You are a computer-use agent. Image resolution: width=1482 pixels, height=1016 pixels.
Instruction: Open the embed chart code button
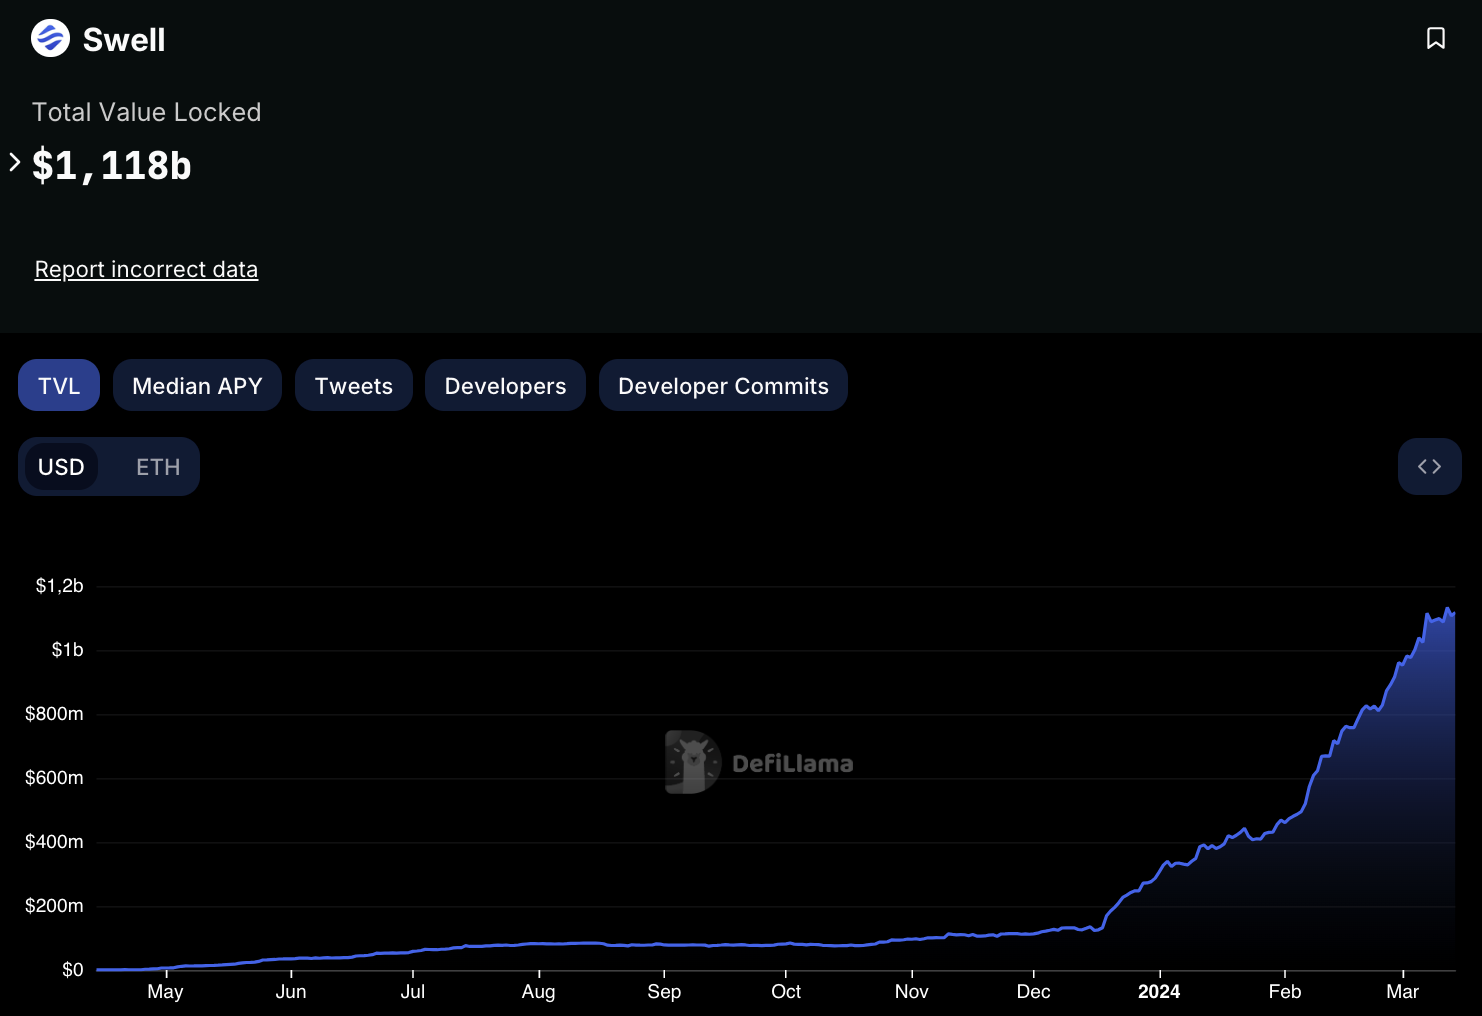pyautogui.click(x=1429, y=466)
